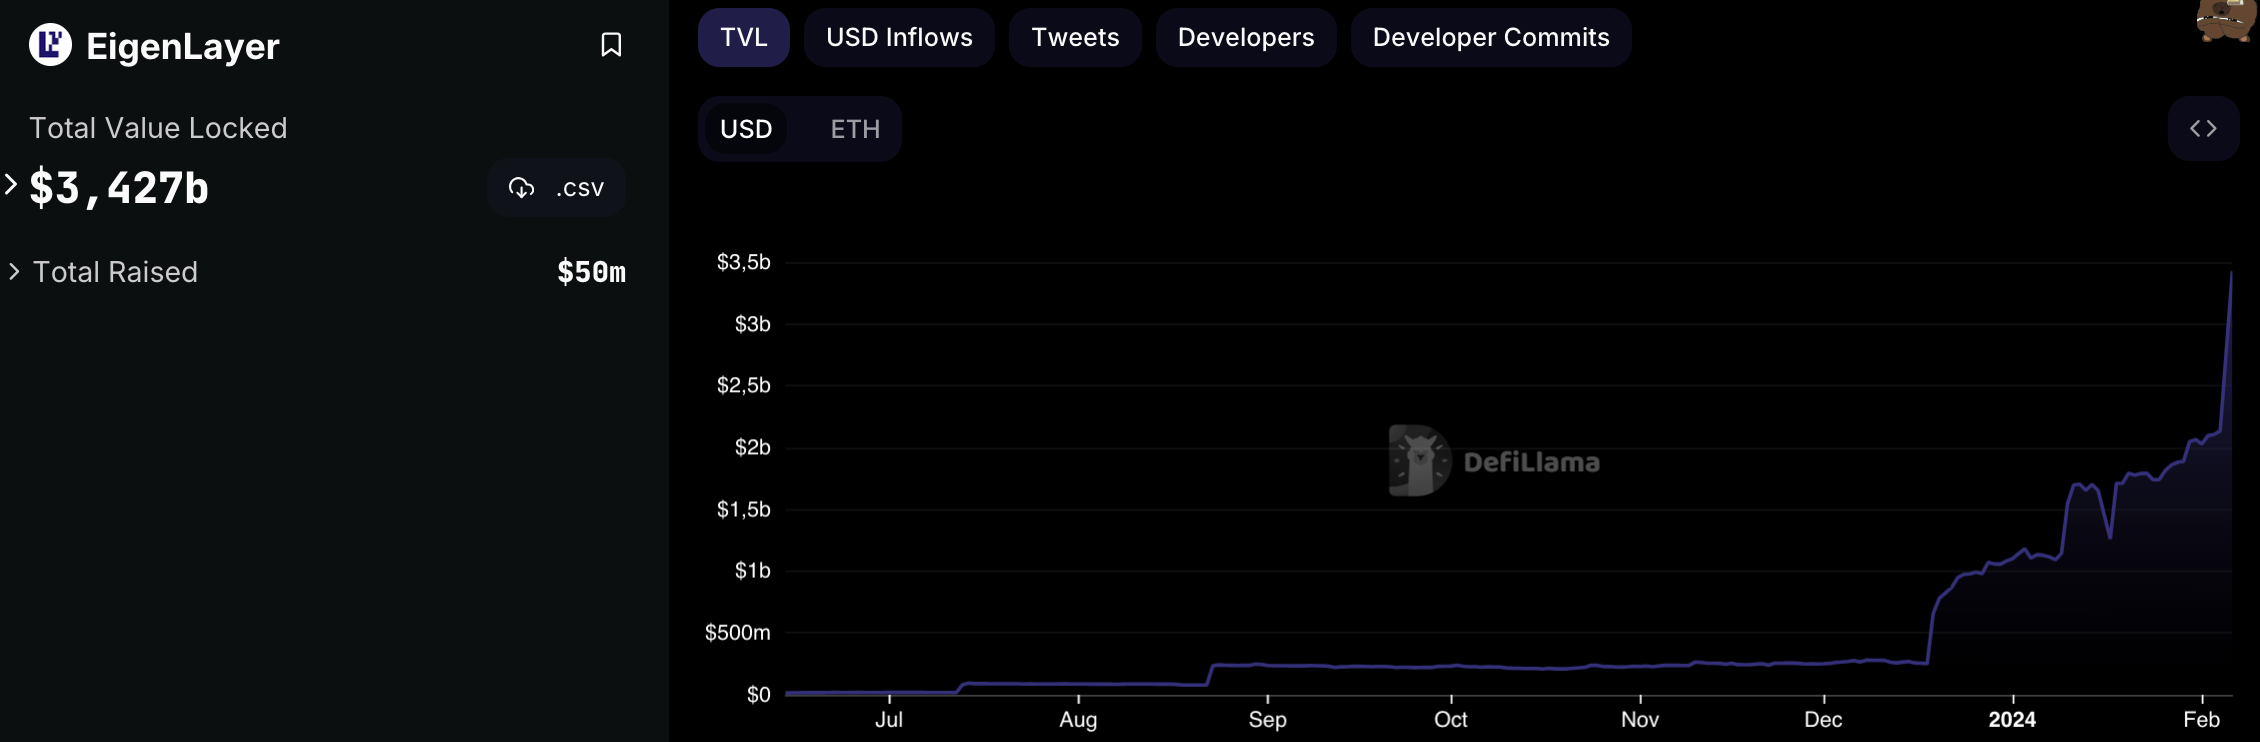
Task: Click the $1,5b y-axis label
Action: point(743,509)
